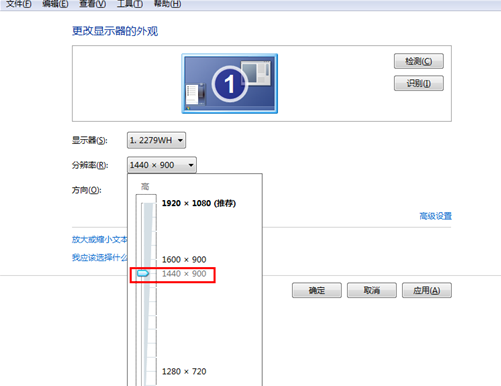
Task: Open the 查看(V) menu
Action: [x=92, y=4]
